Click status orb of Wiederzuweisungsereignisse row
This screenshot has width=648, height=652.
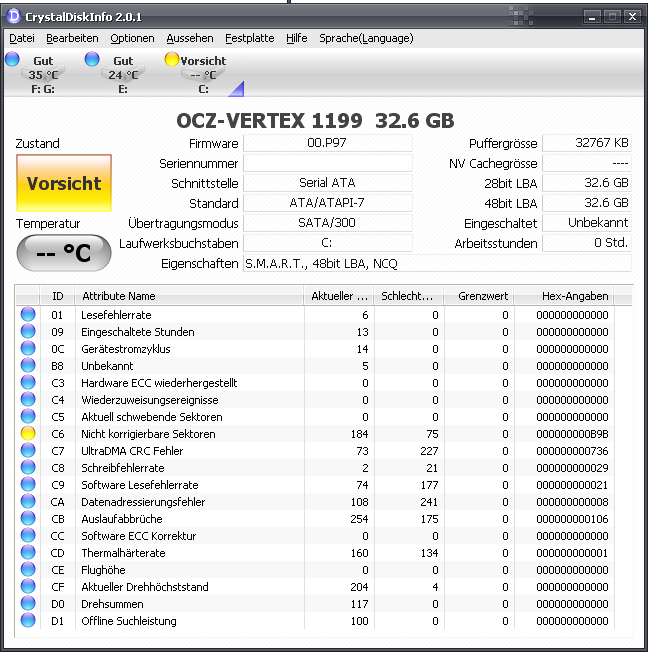[x=28, y=399]
